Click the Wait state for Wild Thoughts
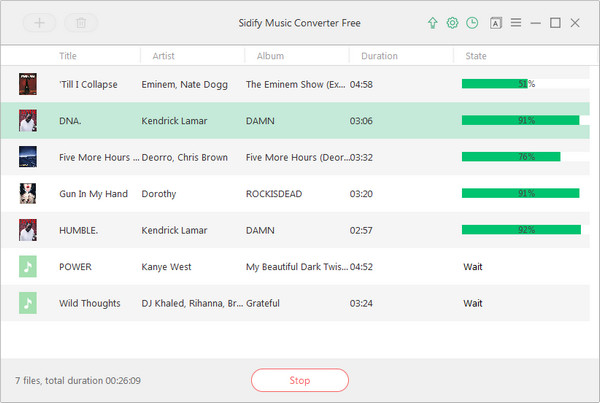600x403 pixels. click(x=473, y=303)
